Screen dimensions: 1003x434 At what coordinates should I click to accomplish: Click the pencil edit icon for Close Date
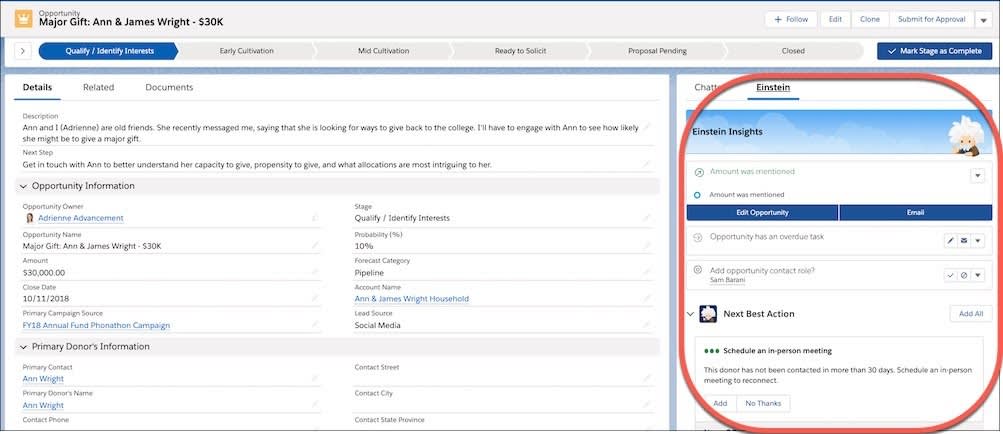(314, 298)
